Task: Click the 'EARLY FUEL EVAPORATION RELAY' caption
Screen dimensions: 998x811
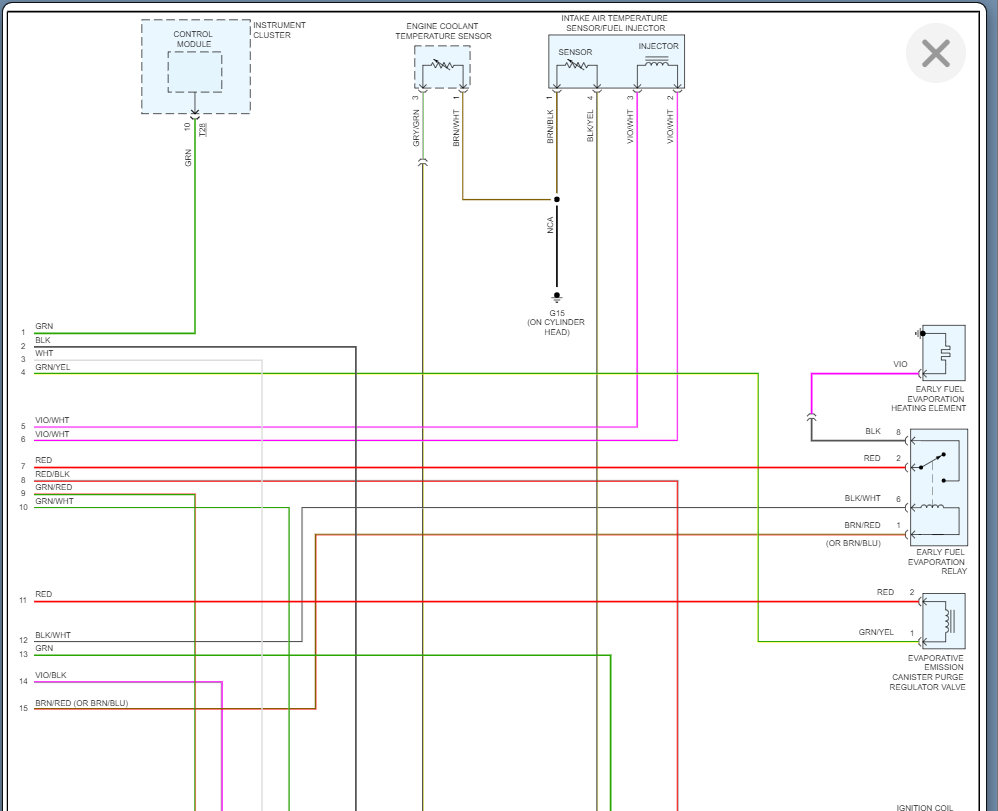Action: point(937,561)
